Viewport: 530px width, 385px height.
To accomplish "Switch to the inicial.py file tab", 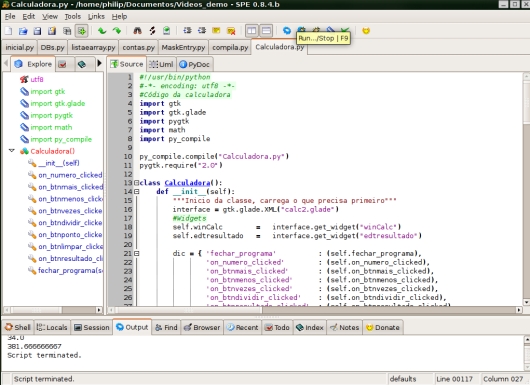I will (x=20, y=48).
